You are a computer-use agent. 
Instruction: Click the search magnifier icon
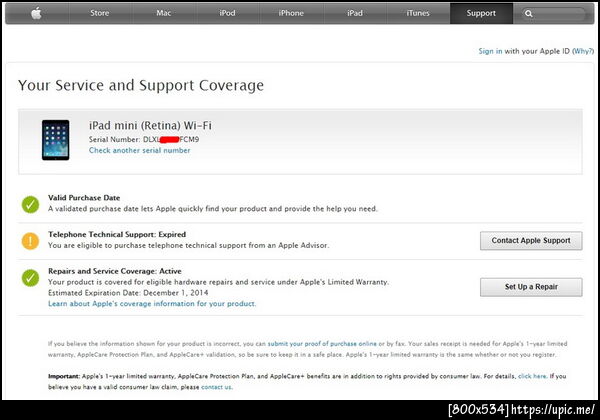click(528, 14)
